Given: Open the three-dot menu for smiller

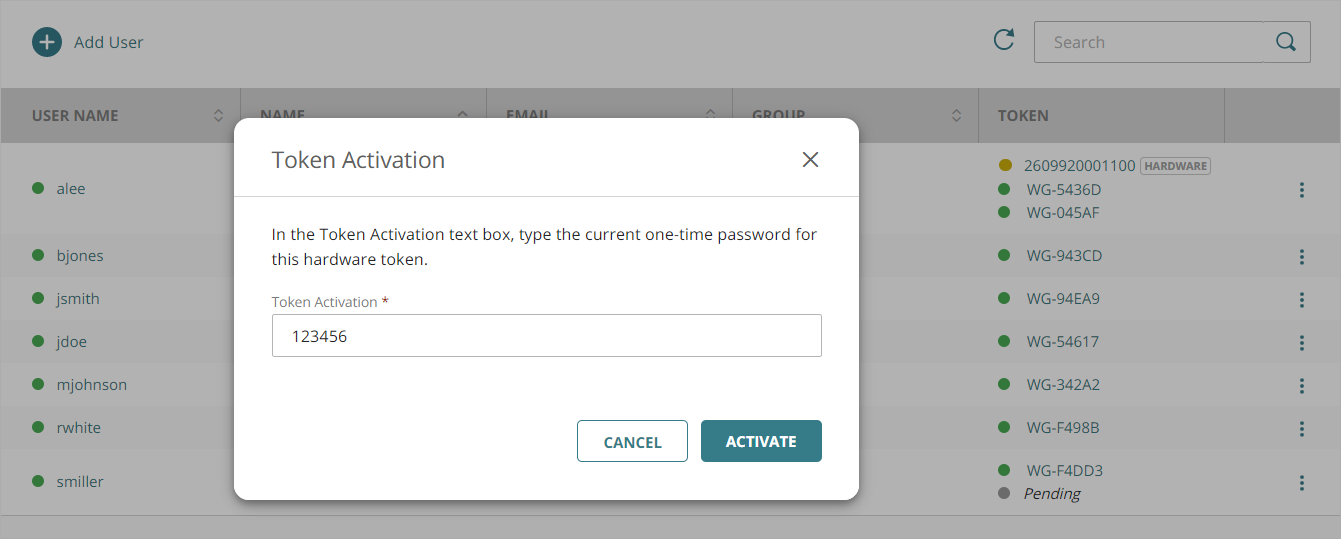Looking at the screenshot, I should tap(1301, 483).
